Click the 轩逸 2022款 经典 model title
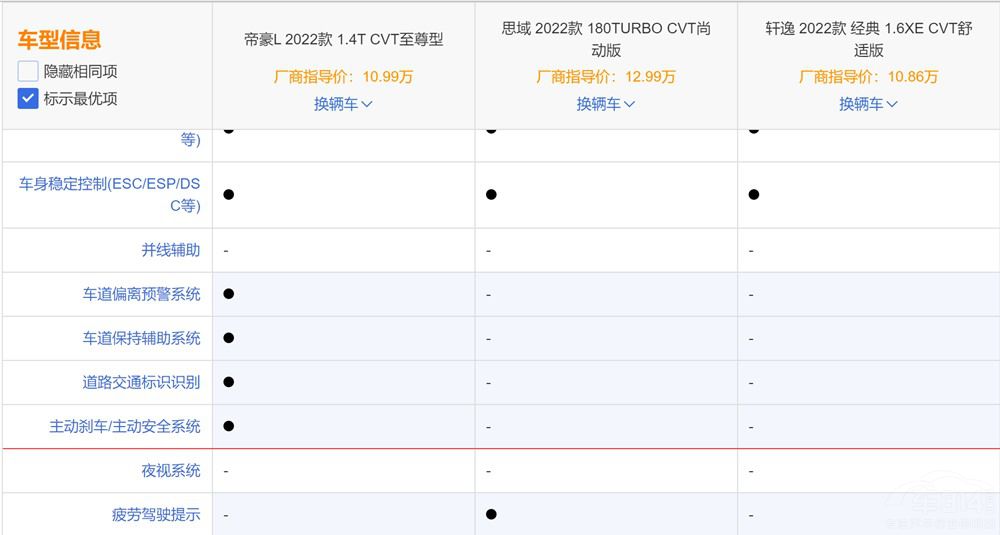The height and width of the screenshot is (535, 1000). pos(869,39)
